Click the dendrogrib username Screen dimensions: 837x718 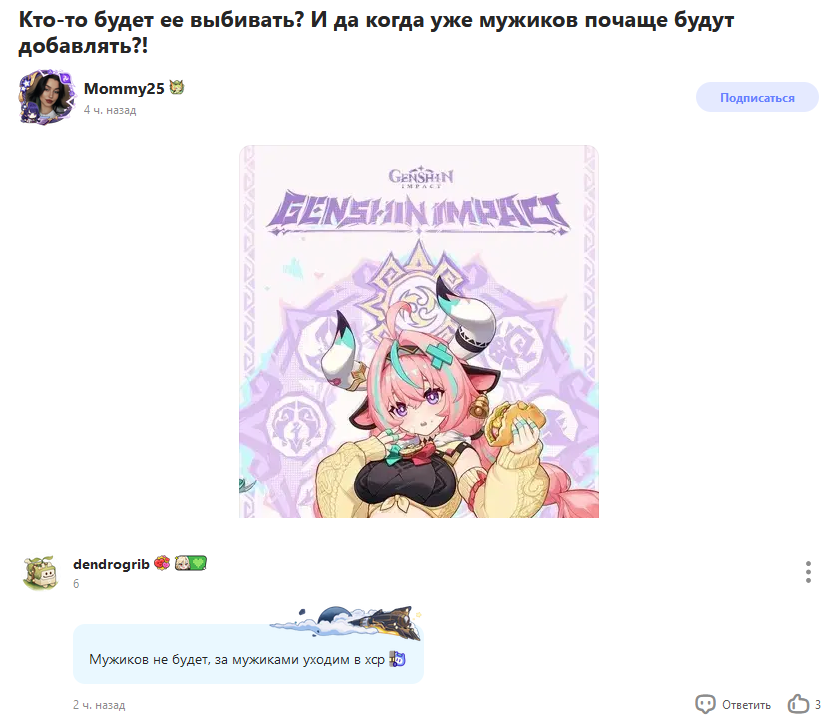click(111, 564)
